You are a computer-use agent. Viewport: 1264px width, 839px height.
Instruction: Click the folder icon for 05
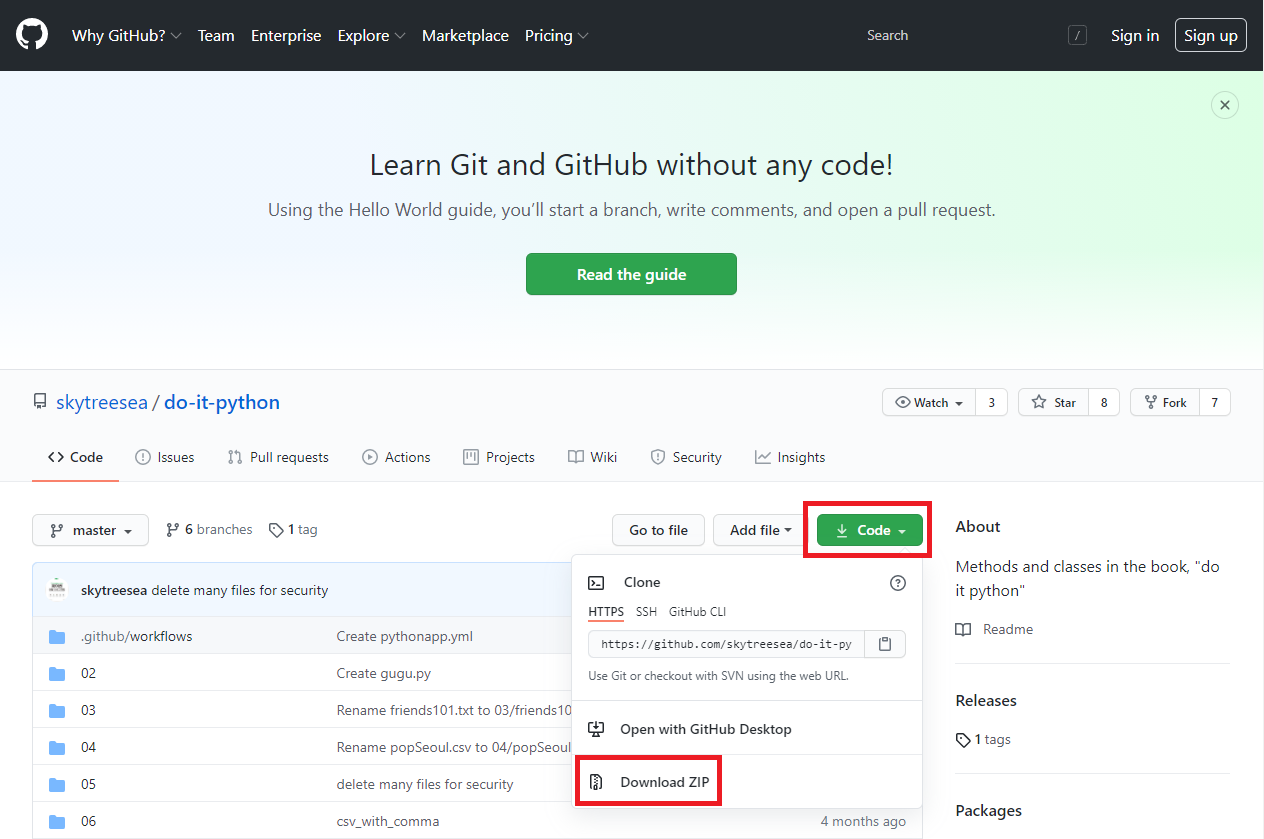click(57, 784)
